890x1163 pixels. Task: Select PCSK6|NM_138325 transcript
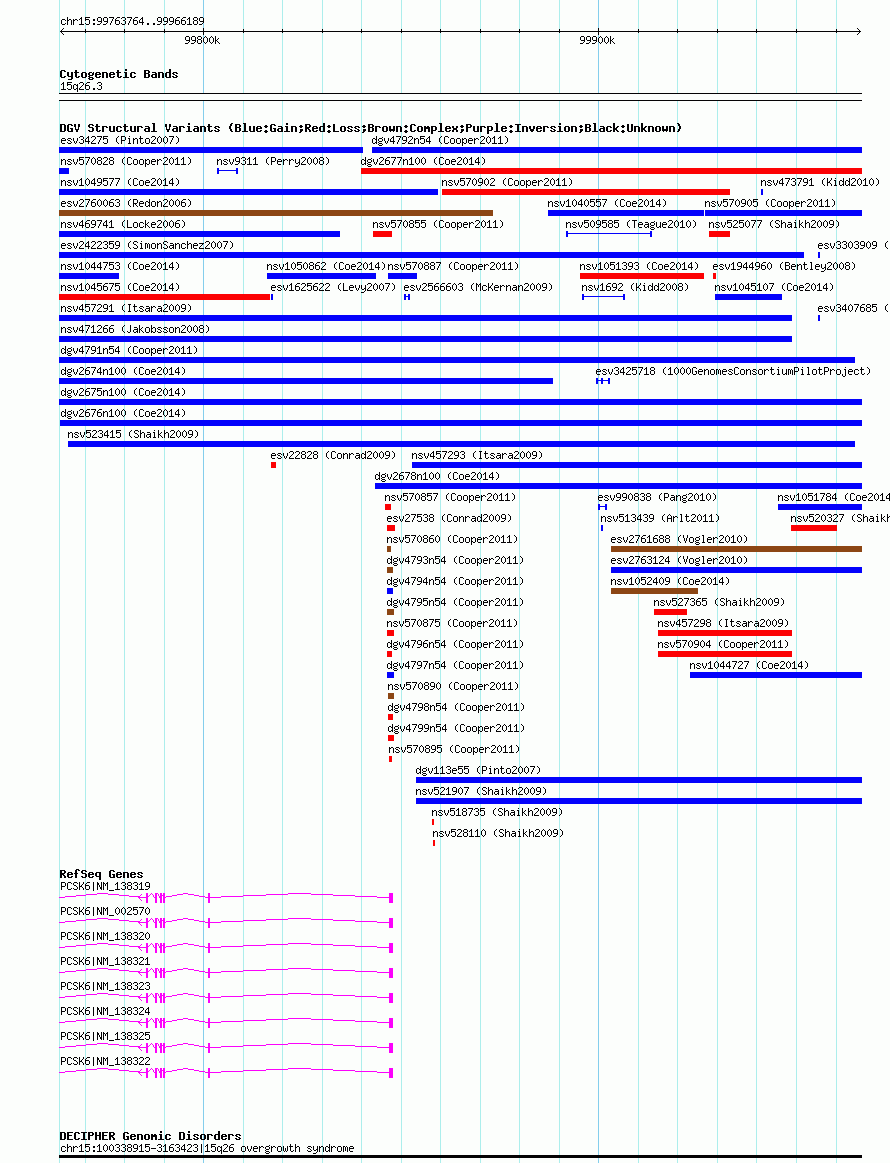tap(105, 1036)
